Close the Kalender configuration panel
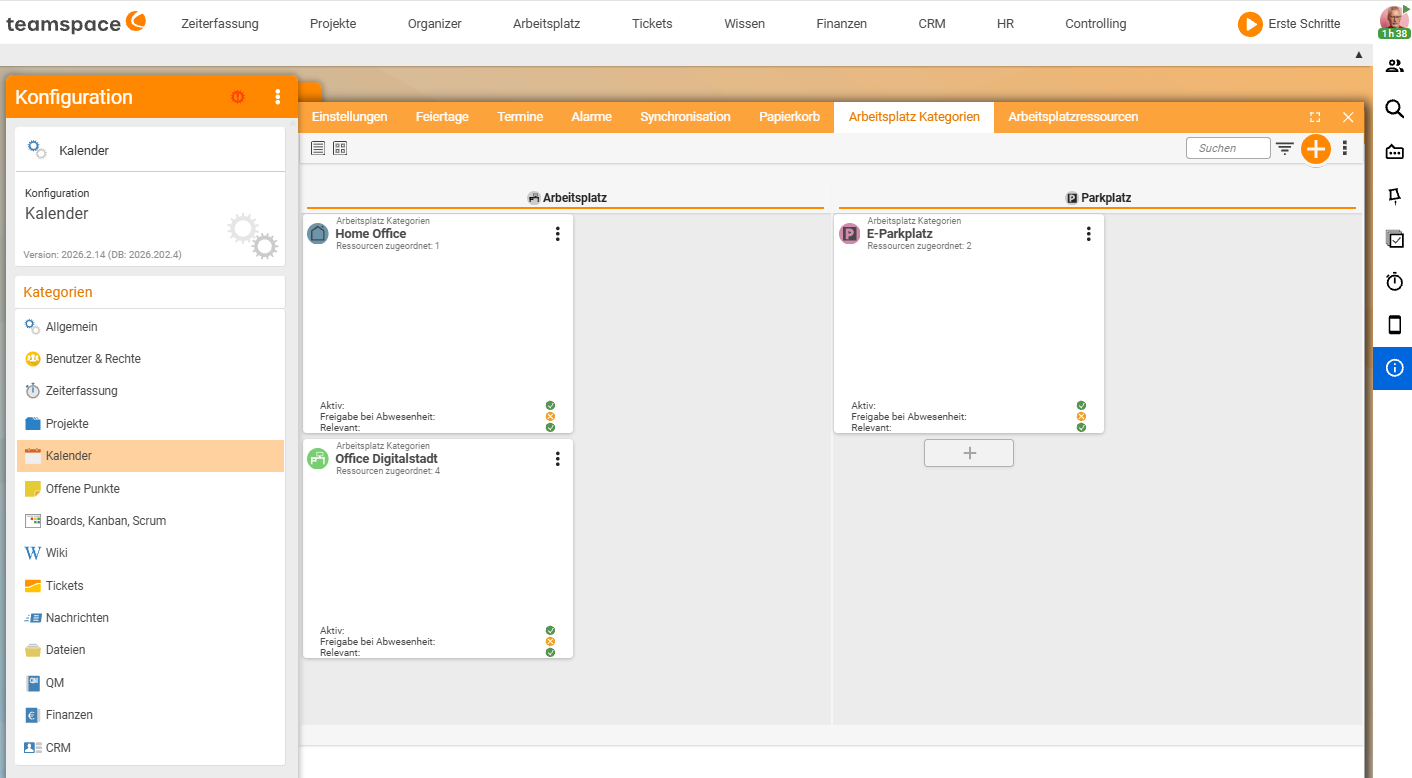 1348,117
